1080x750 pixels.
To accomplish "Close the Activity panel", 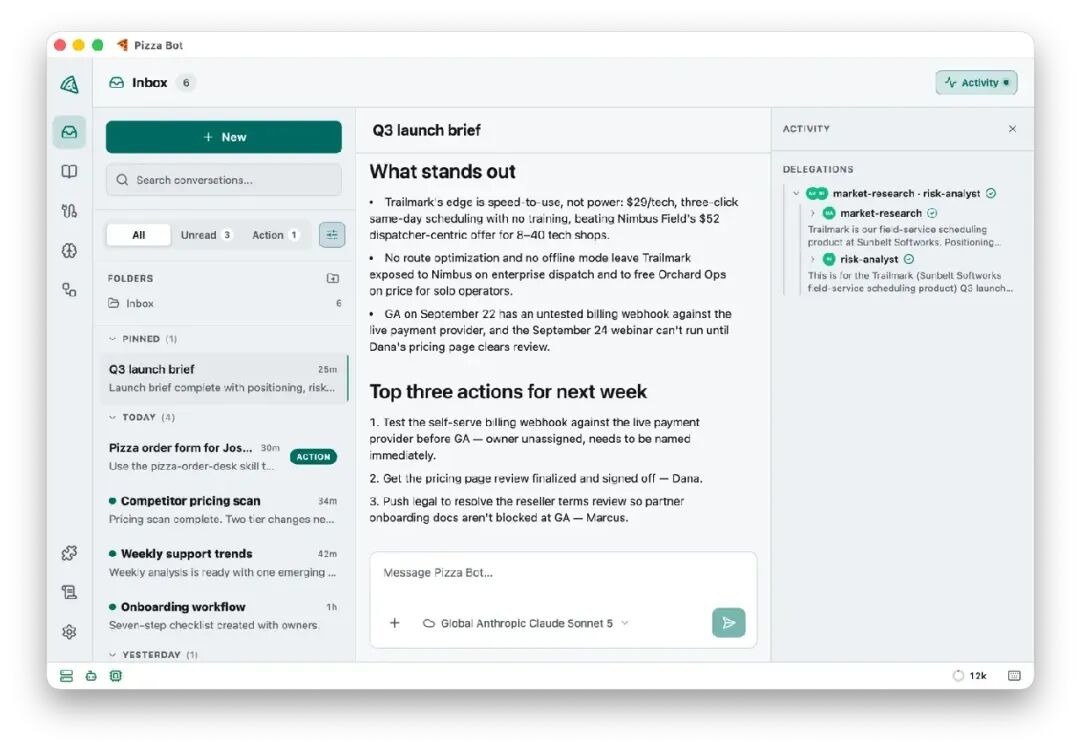I will click(x=1012, y=129).
